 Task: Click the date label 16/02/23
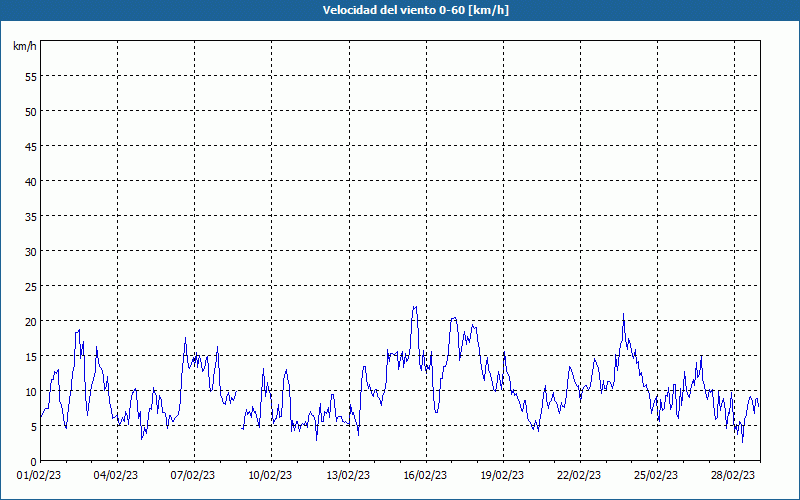425,476
